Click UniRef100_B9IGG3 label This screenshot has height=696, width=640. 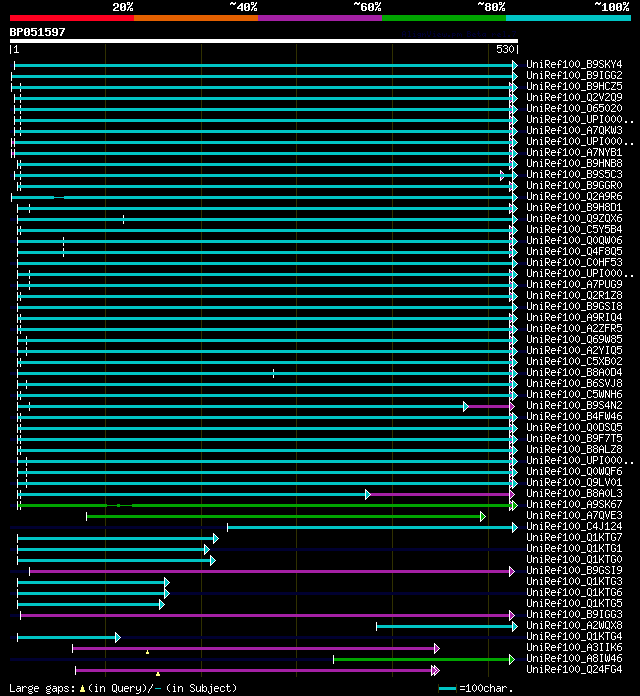tap(574, 614)
